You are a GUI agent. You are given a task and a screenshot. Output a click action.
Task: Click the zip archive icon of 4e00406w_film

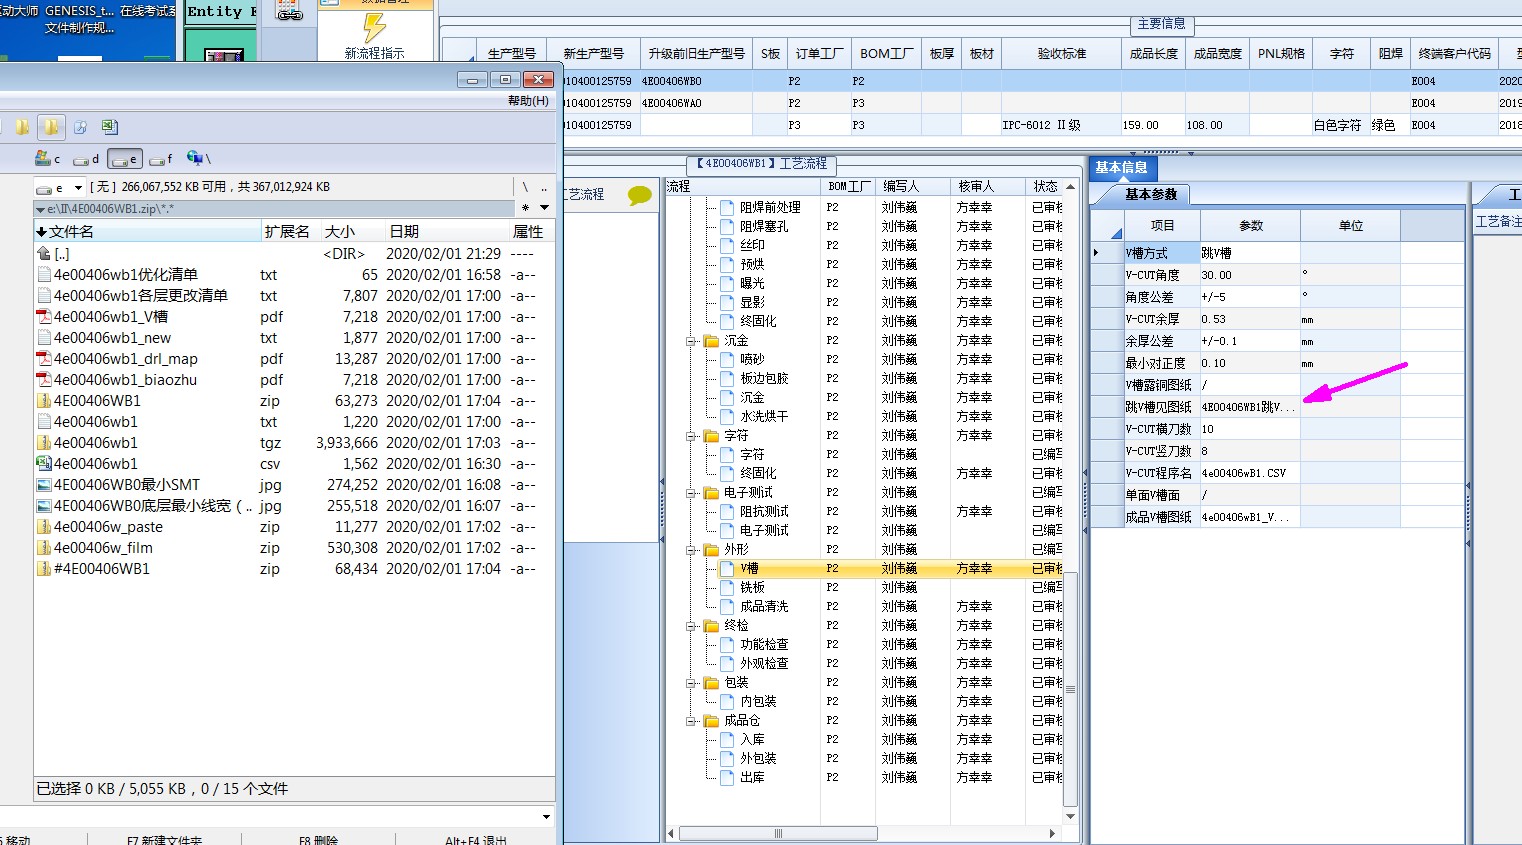pos(43,548)
